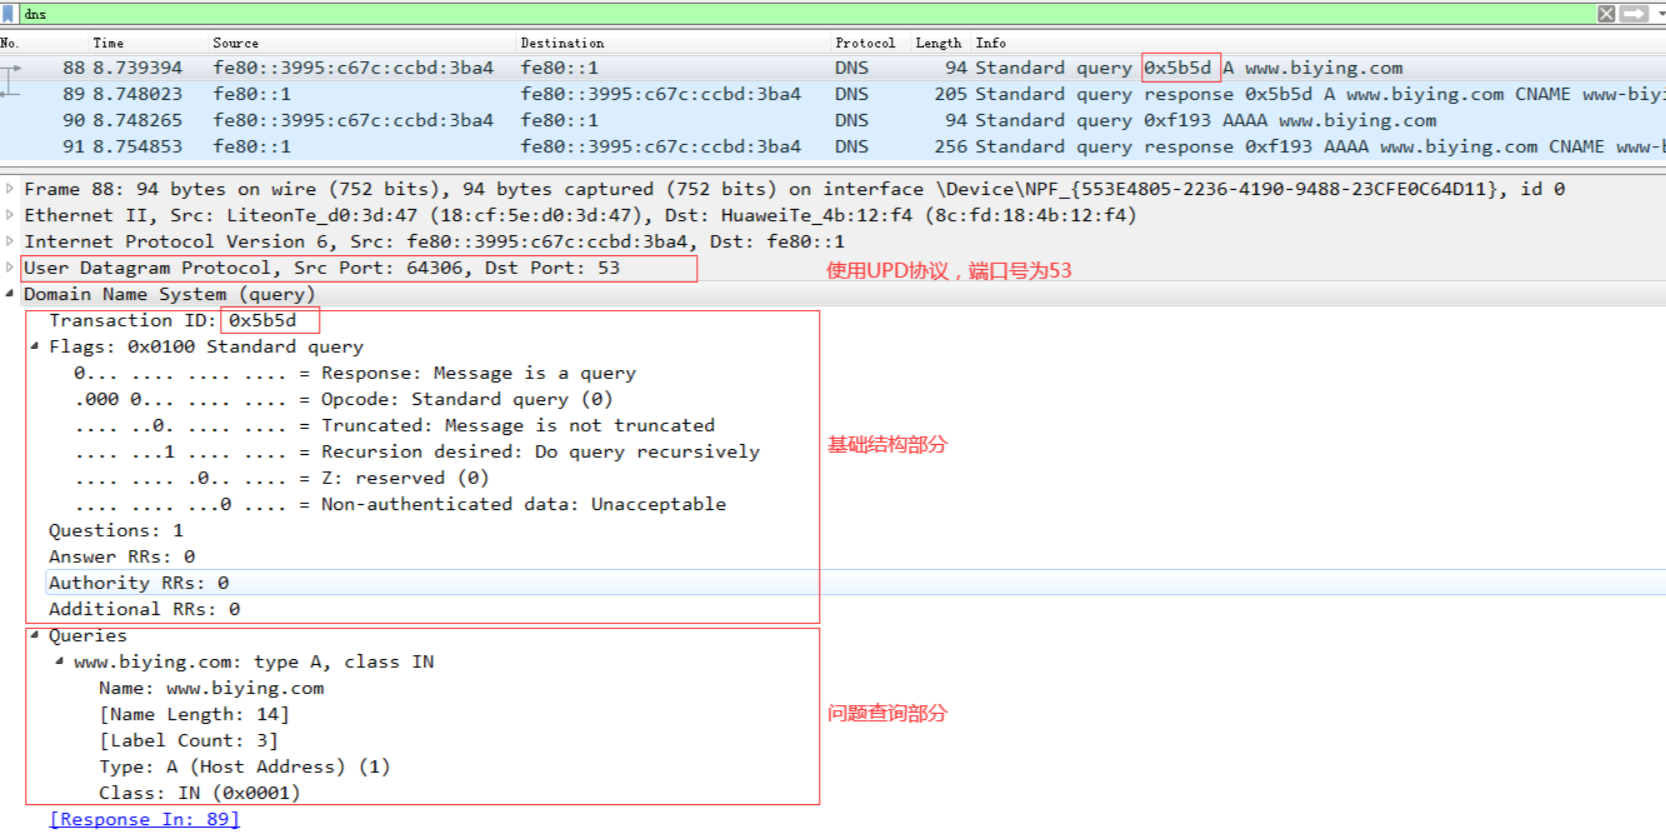Collapse the Domain Name System section
Screen dimensions: 1666x837
[10, 294]
